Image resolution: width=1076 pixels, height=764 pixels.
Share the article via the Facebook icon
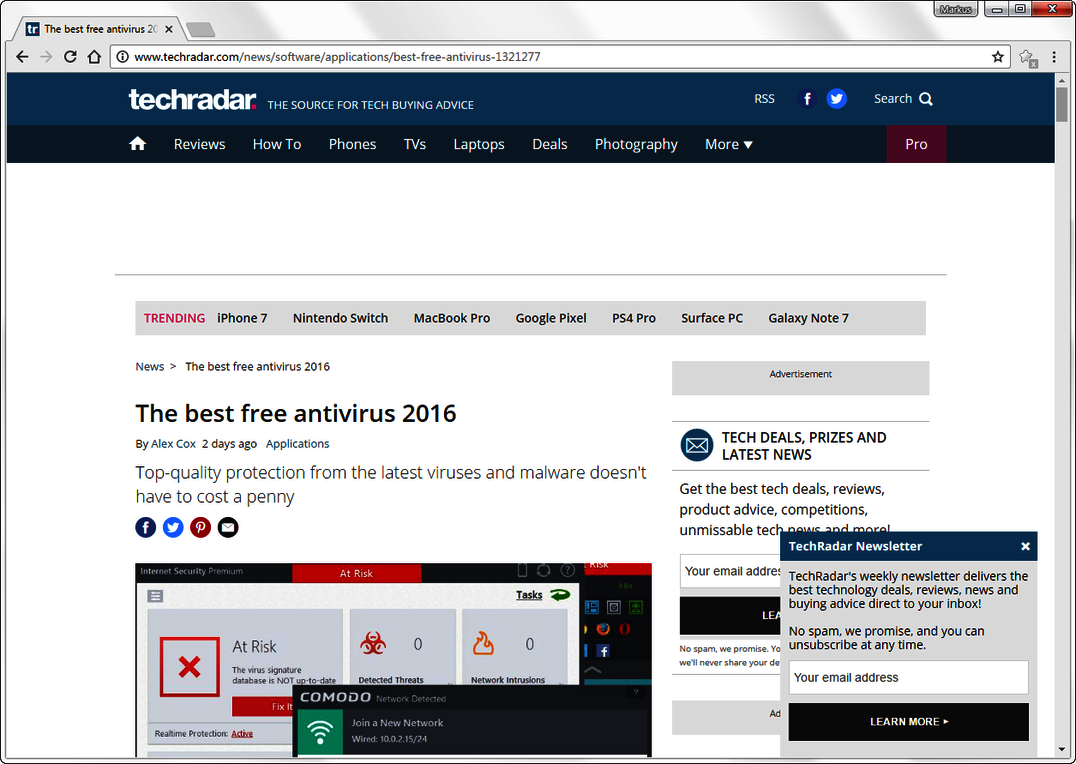click(145, 527)
